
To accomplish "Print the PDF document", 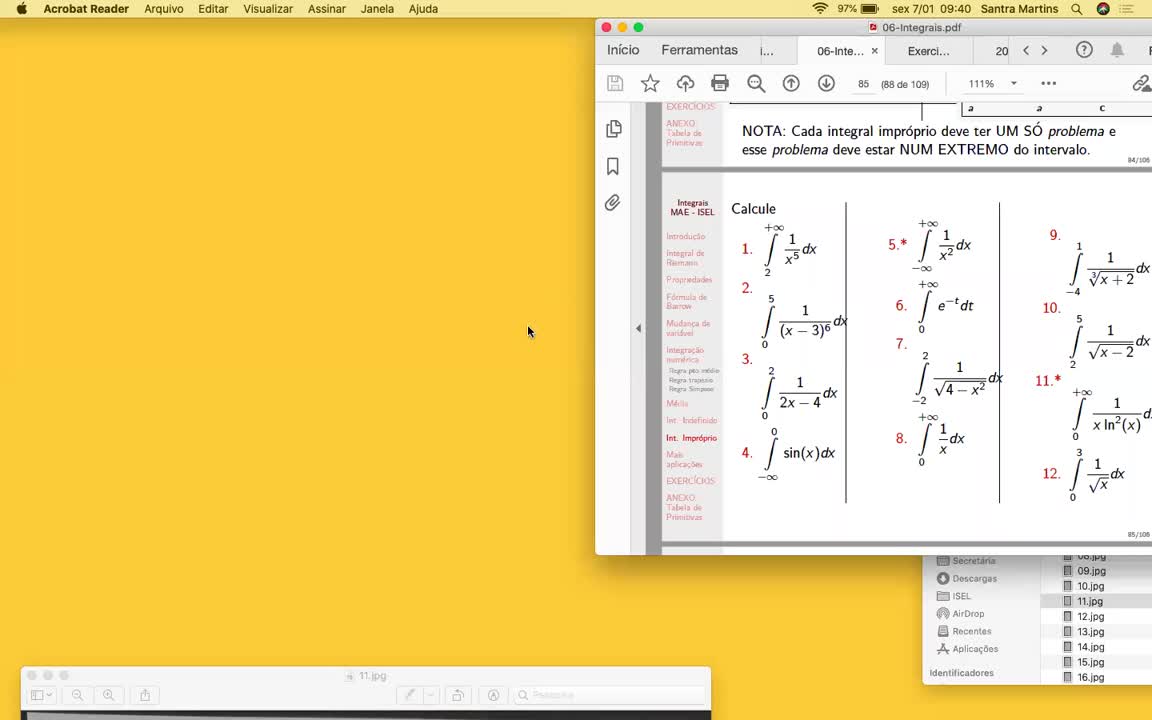I will 720,84.
